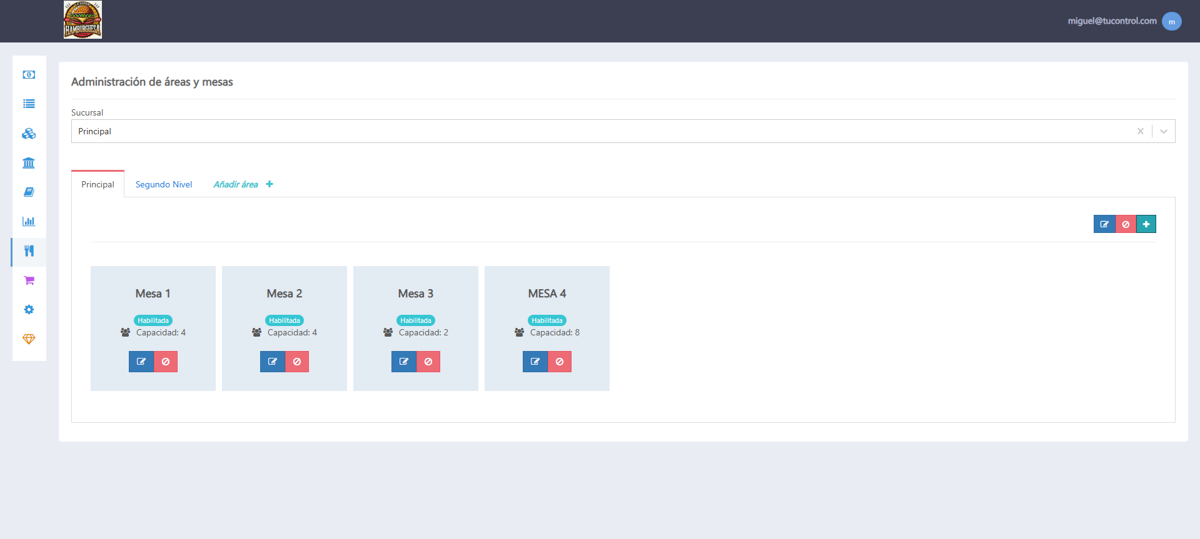
Task: Disable the current area with red button
Action: click(1125, 224)
